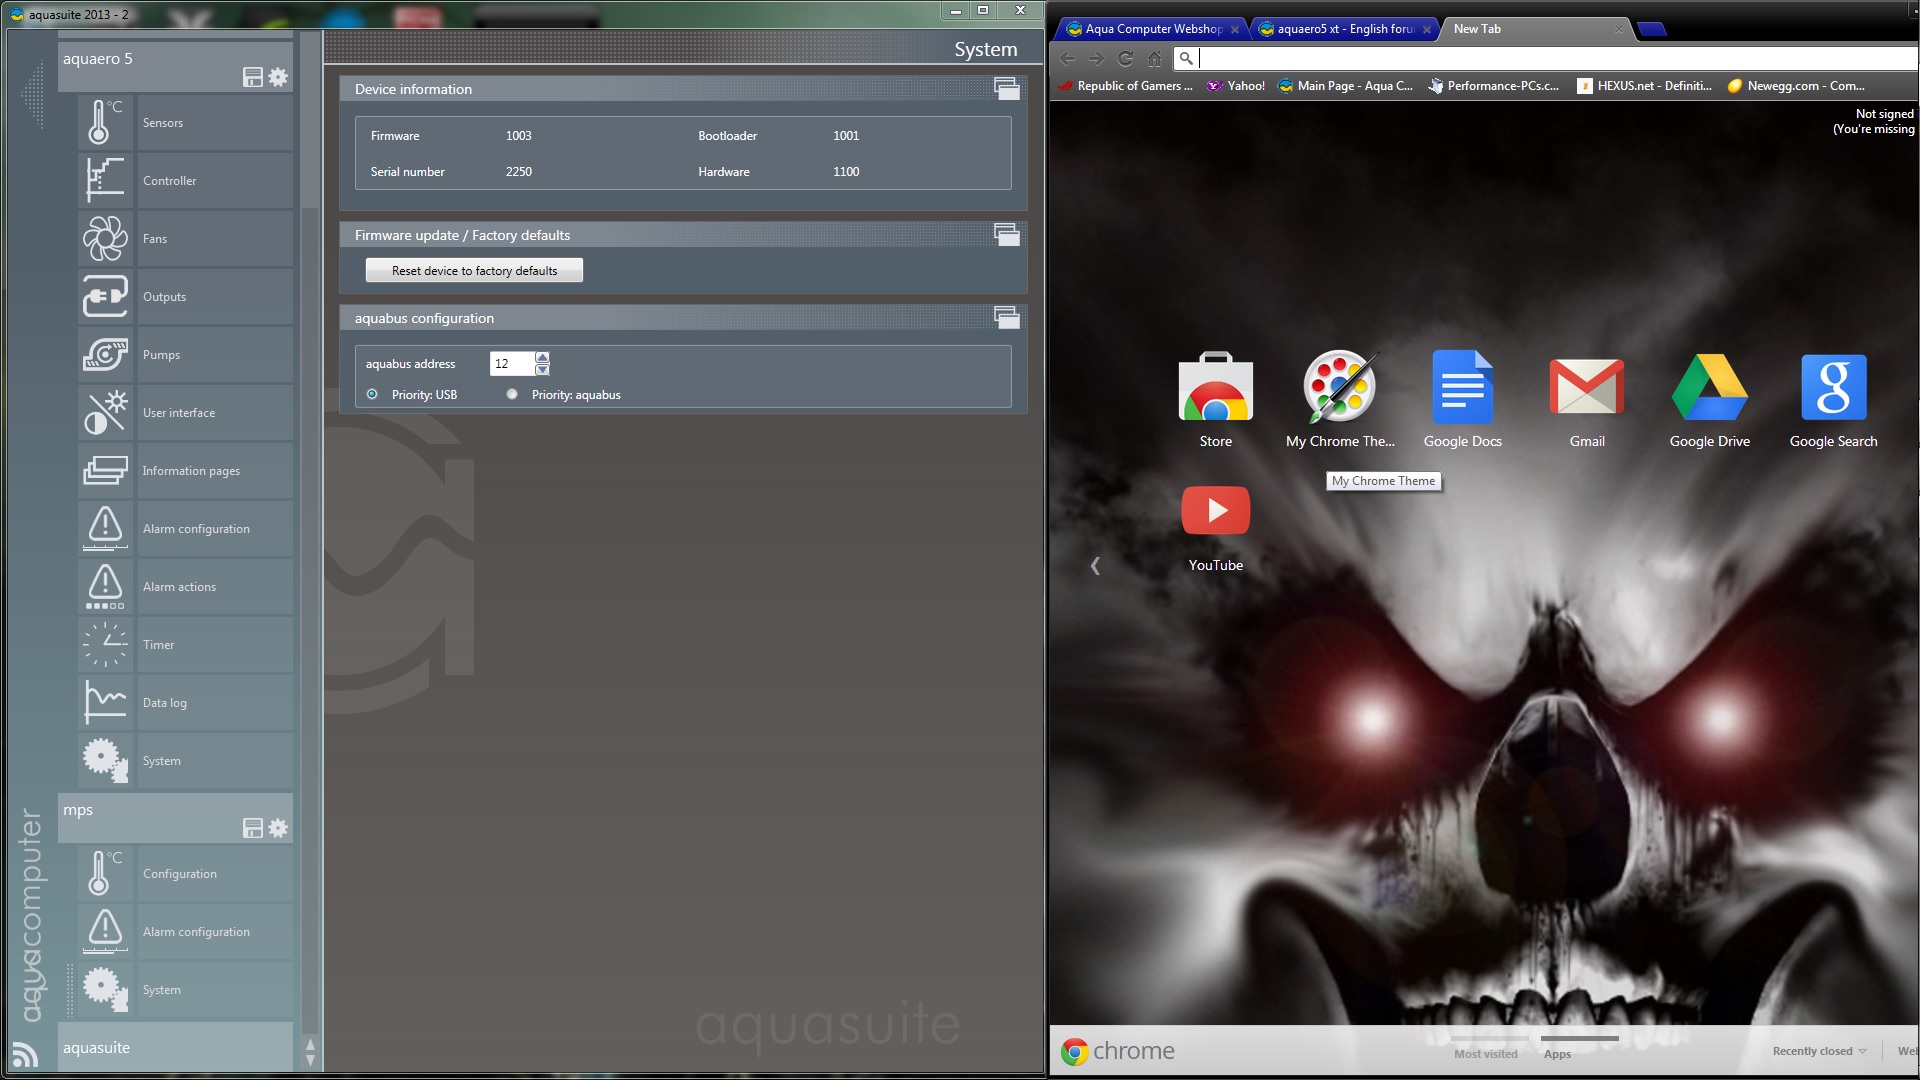Open the Sensors thermometer icon

click(104, 122)
